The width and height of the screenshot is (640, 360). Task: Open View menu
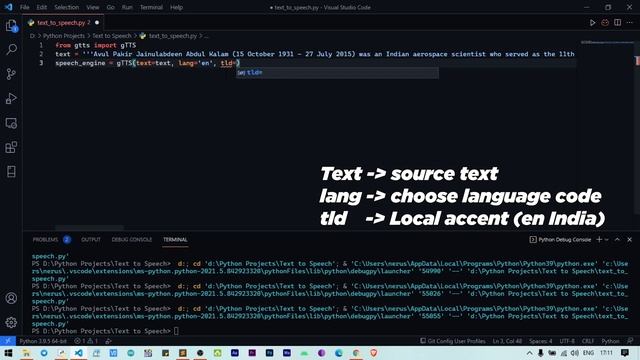pyautogui.click(x=93, y=7)
